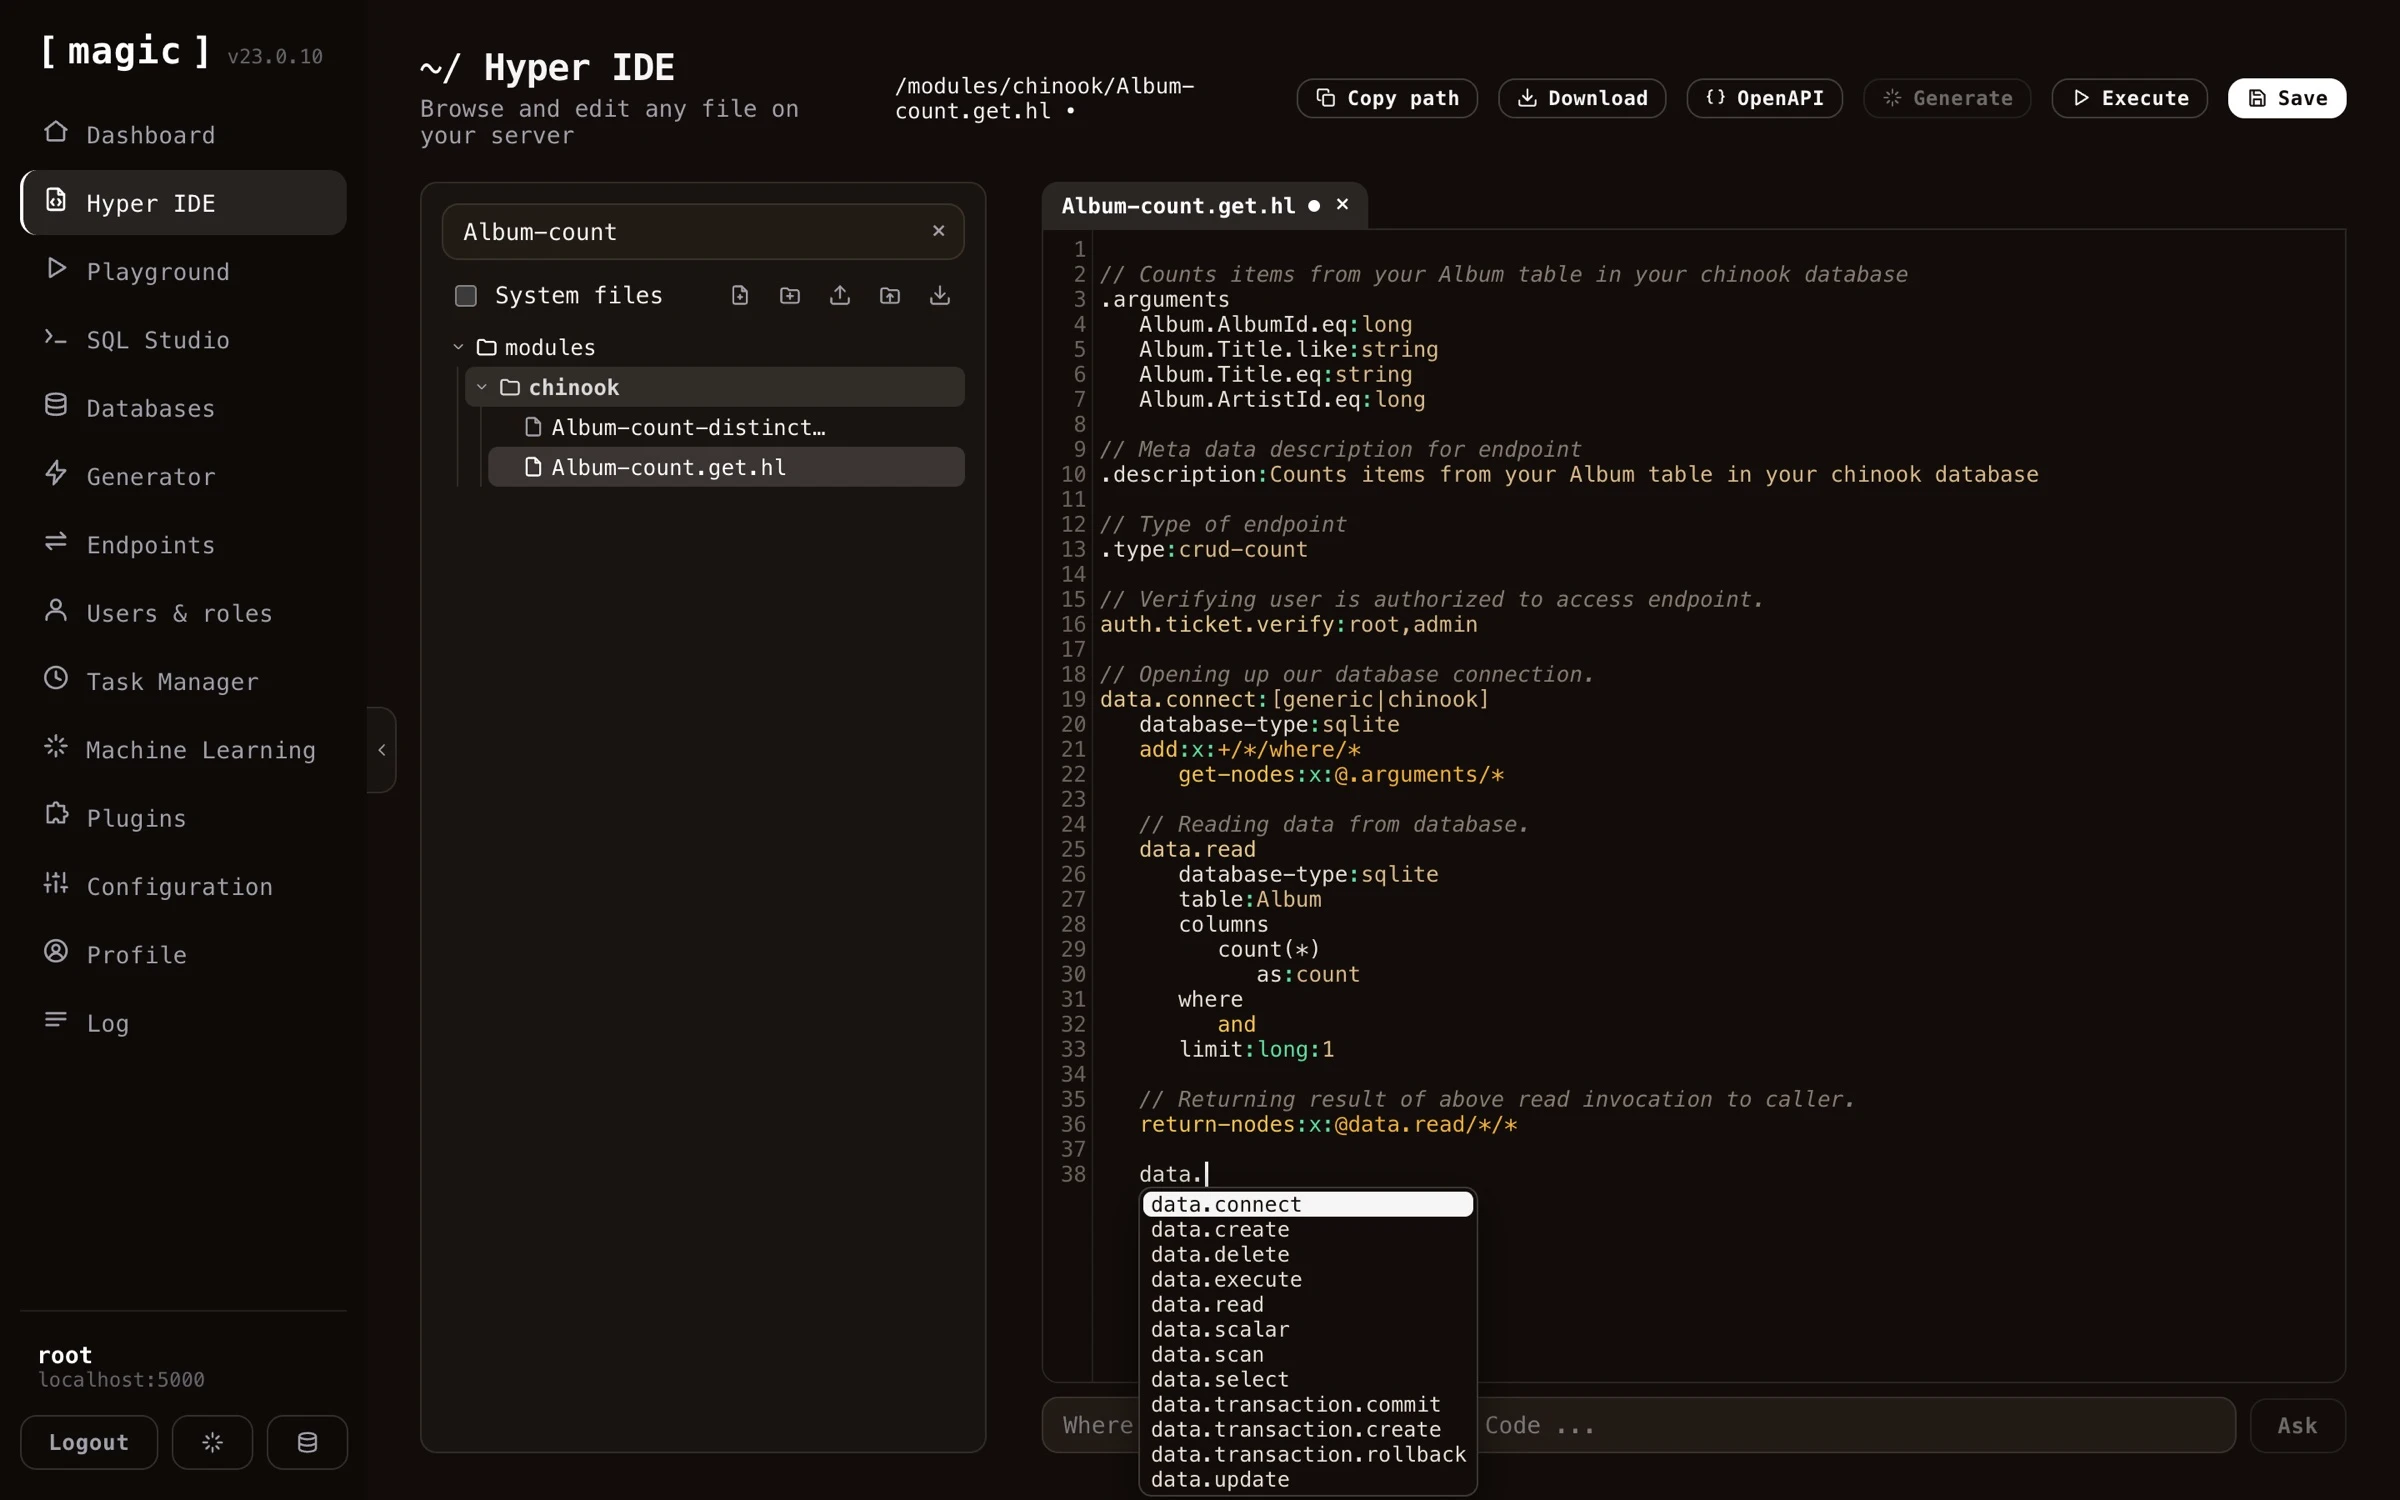Screen dimensions: 2400x1500
Task: Click the [ magic ] logo
Action: point(126,51)
